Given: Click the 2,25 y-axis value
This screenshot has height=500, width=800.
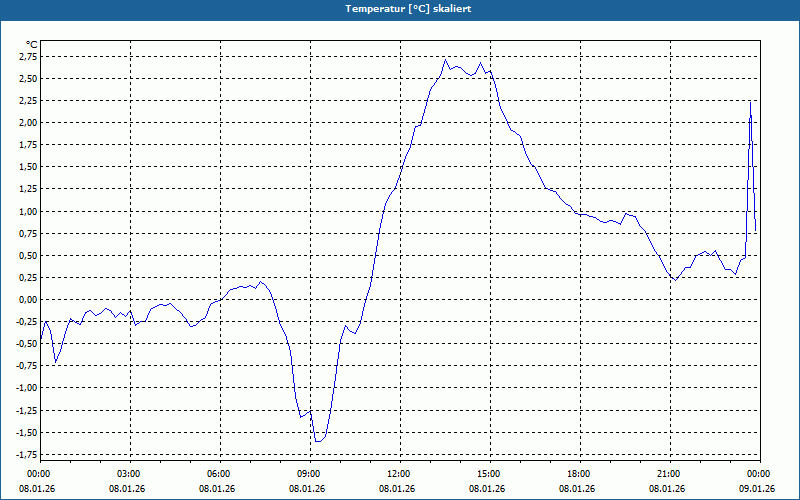Looking at the screenshot, I should 28,101.
